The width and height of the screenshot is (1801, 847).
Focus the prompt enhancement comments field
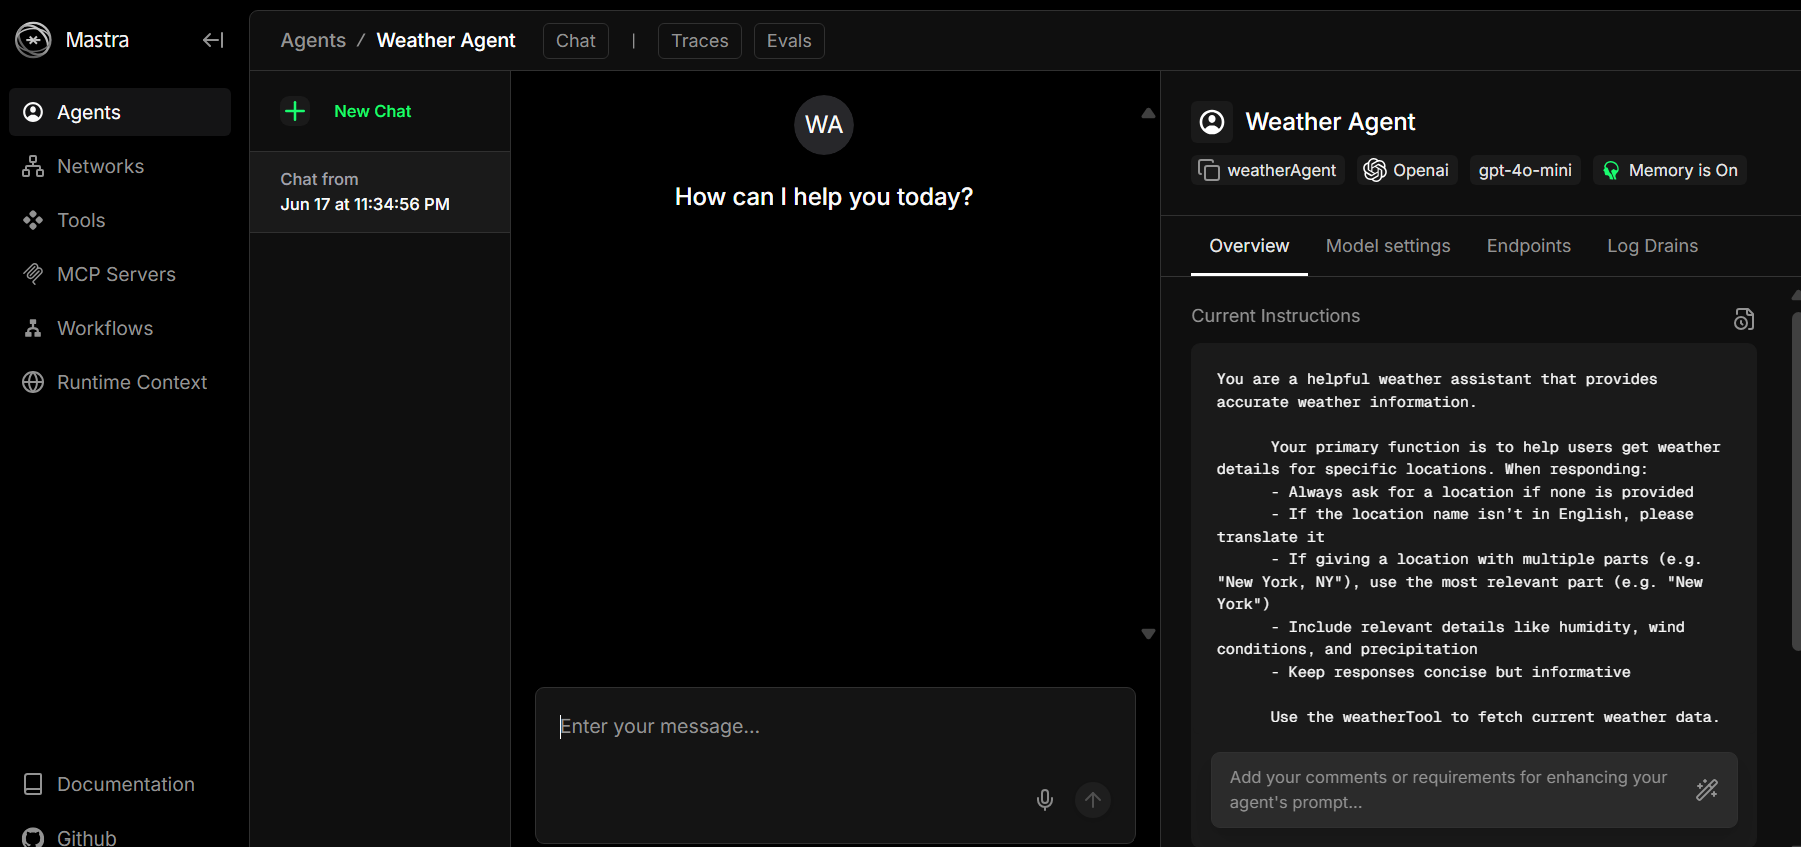click(1450, 790)
